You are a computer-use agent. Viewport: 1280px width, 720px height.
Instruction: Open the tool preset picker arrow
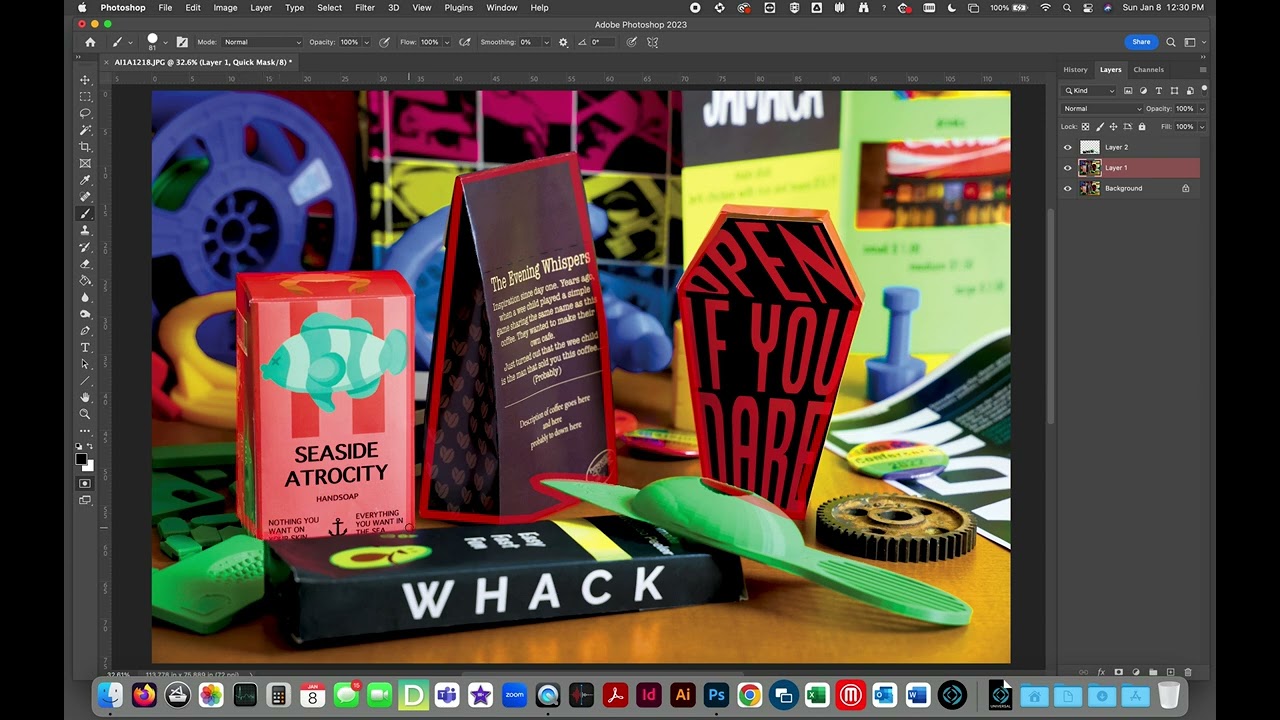(130, 42)
